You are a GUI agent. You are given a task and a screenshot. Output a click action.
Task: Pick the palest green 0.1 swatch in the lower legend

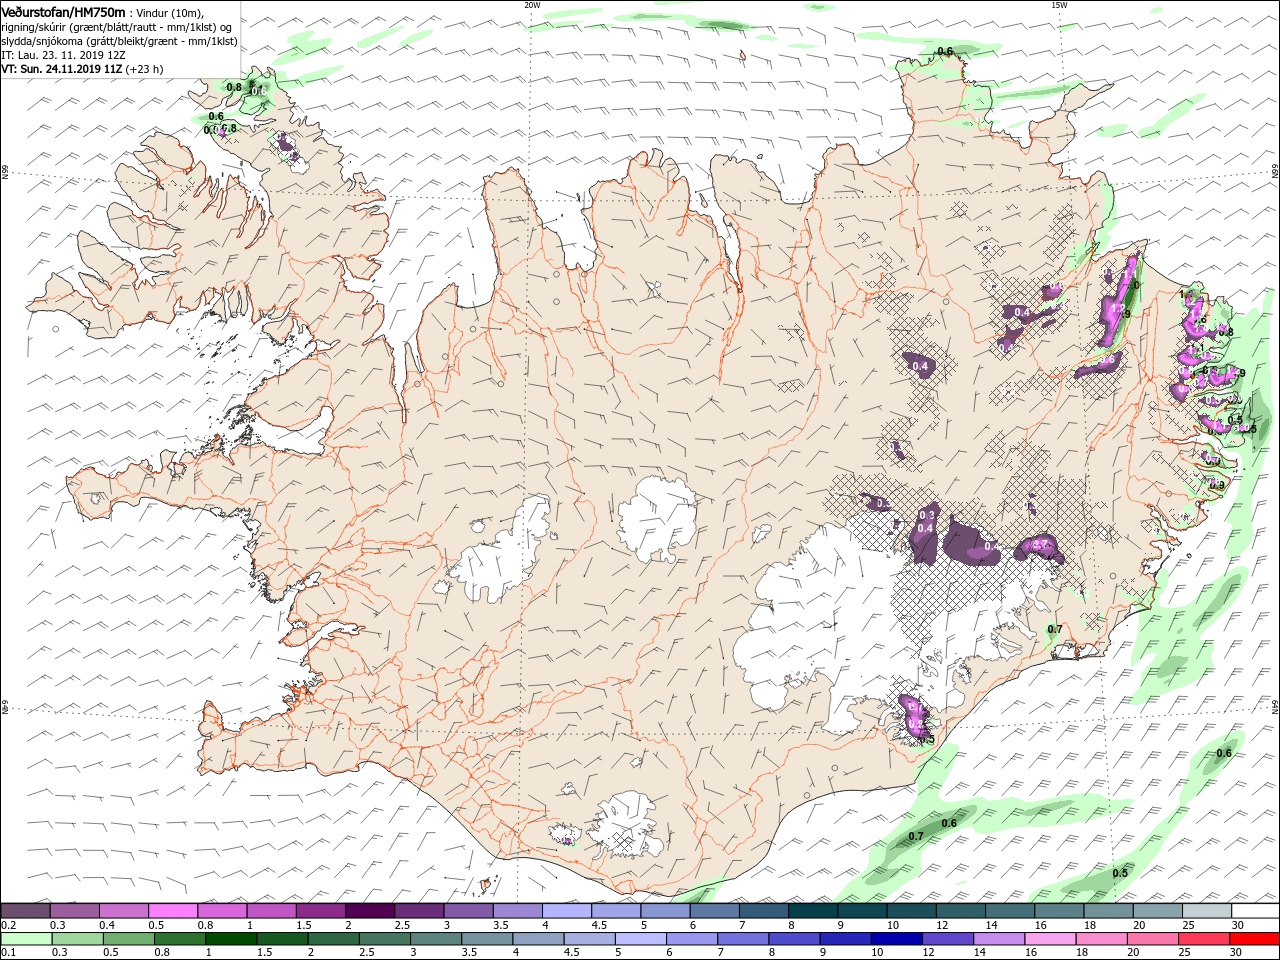25,939
